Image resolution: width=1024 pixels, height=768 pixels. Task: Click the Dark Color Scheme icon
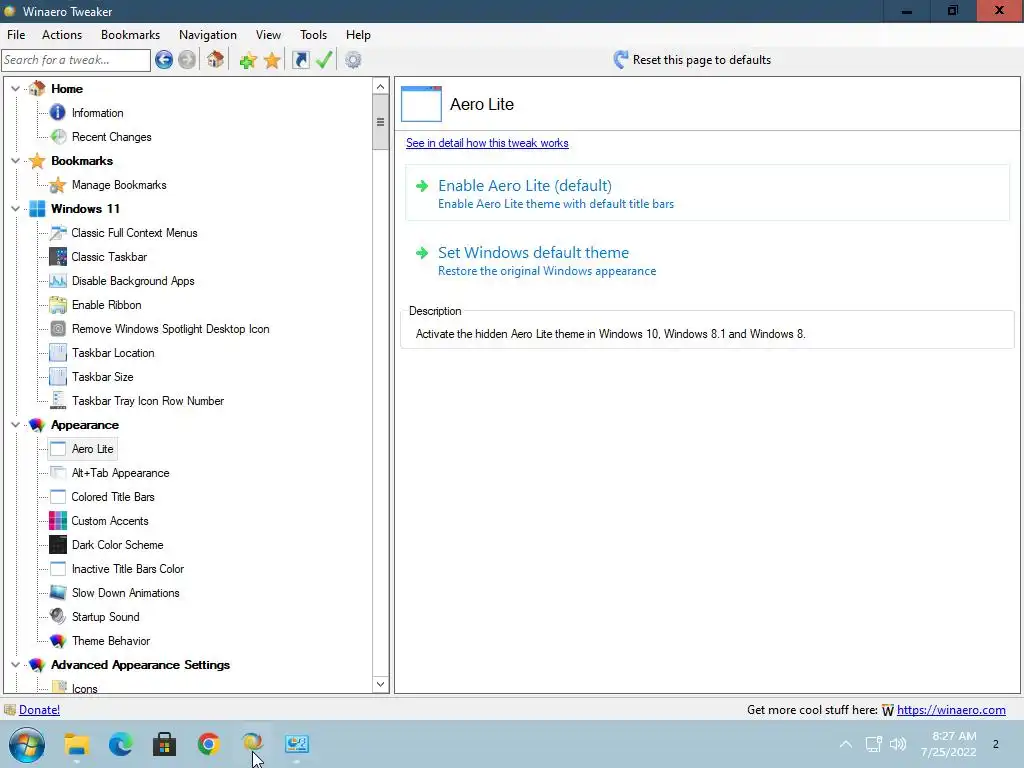(x=57, y=545)
